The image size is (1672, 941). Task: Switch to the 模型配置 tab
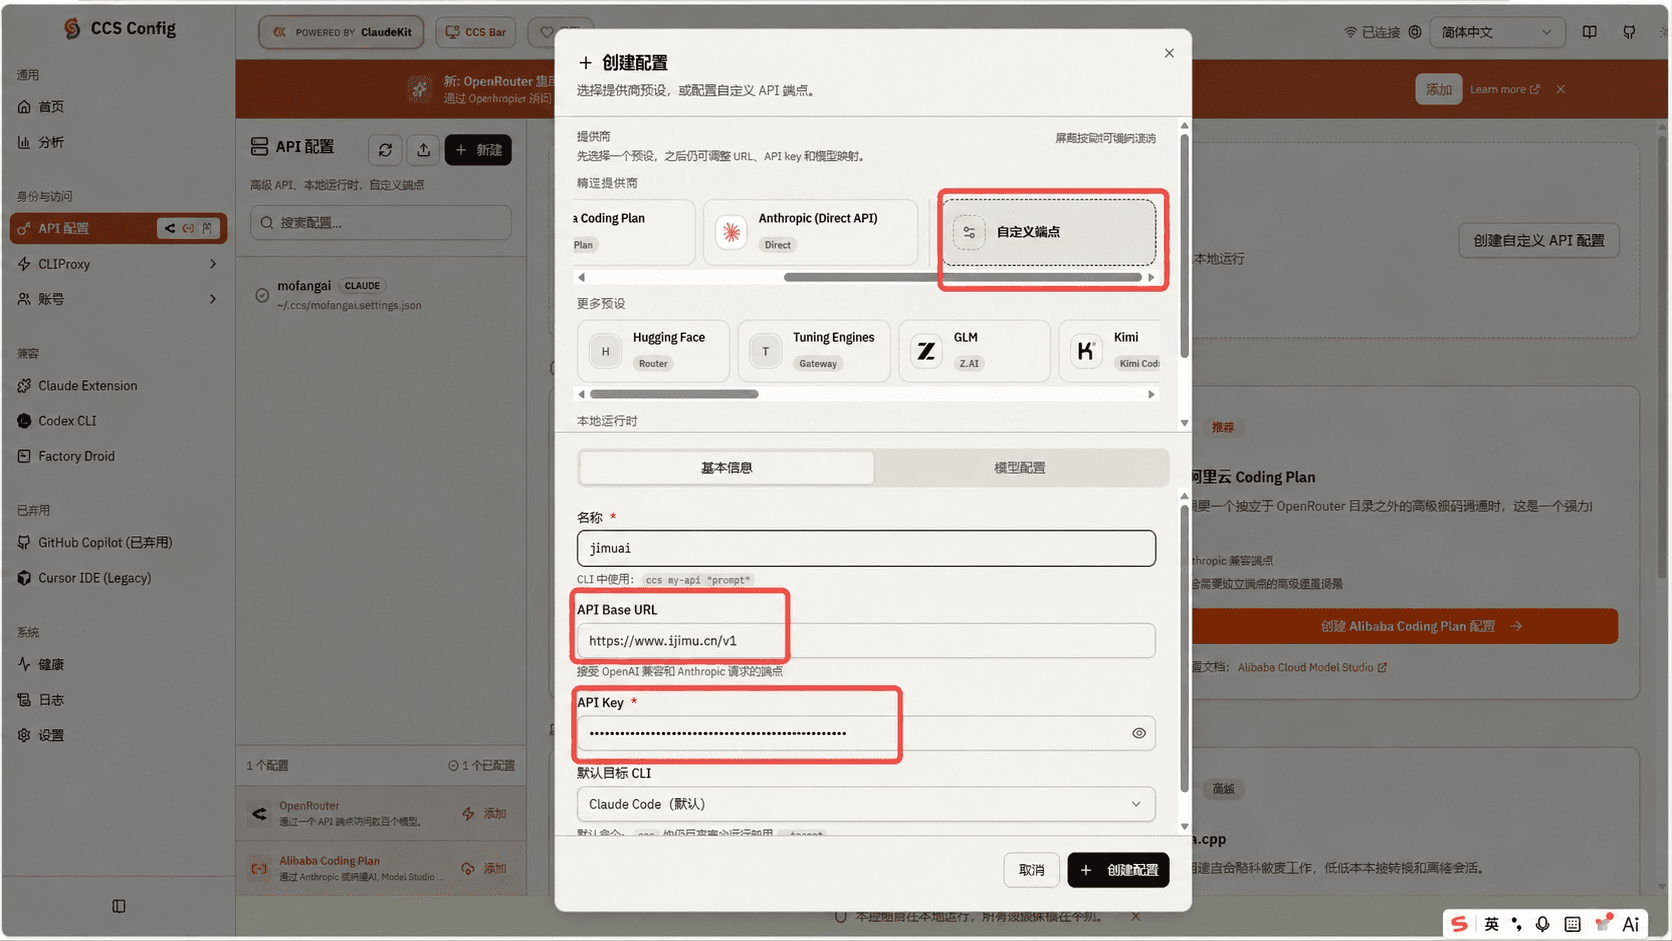point(1020,468)
